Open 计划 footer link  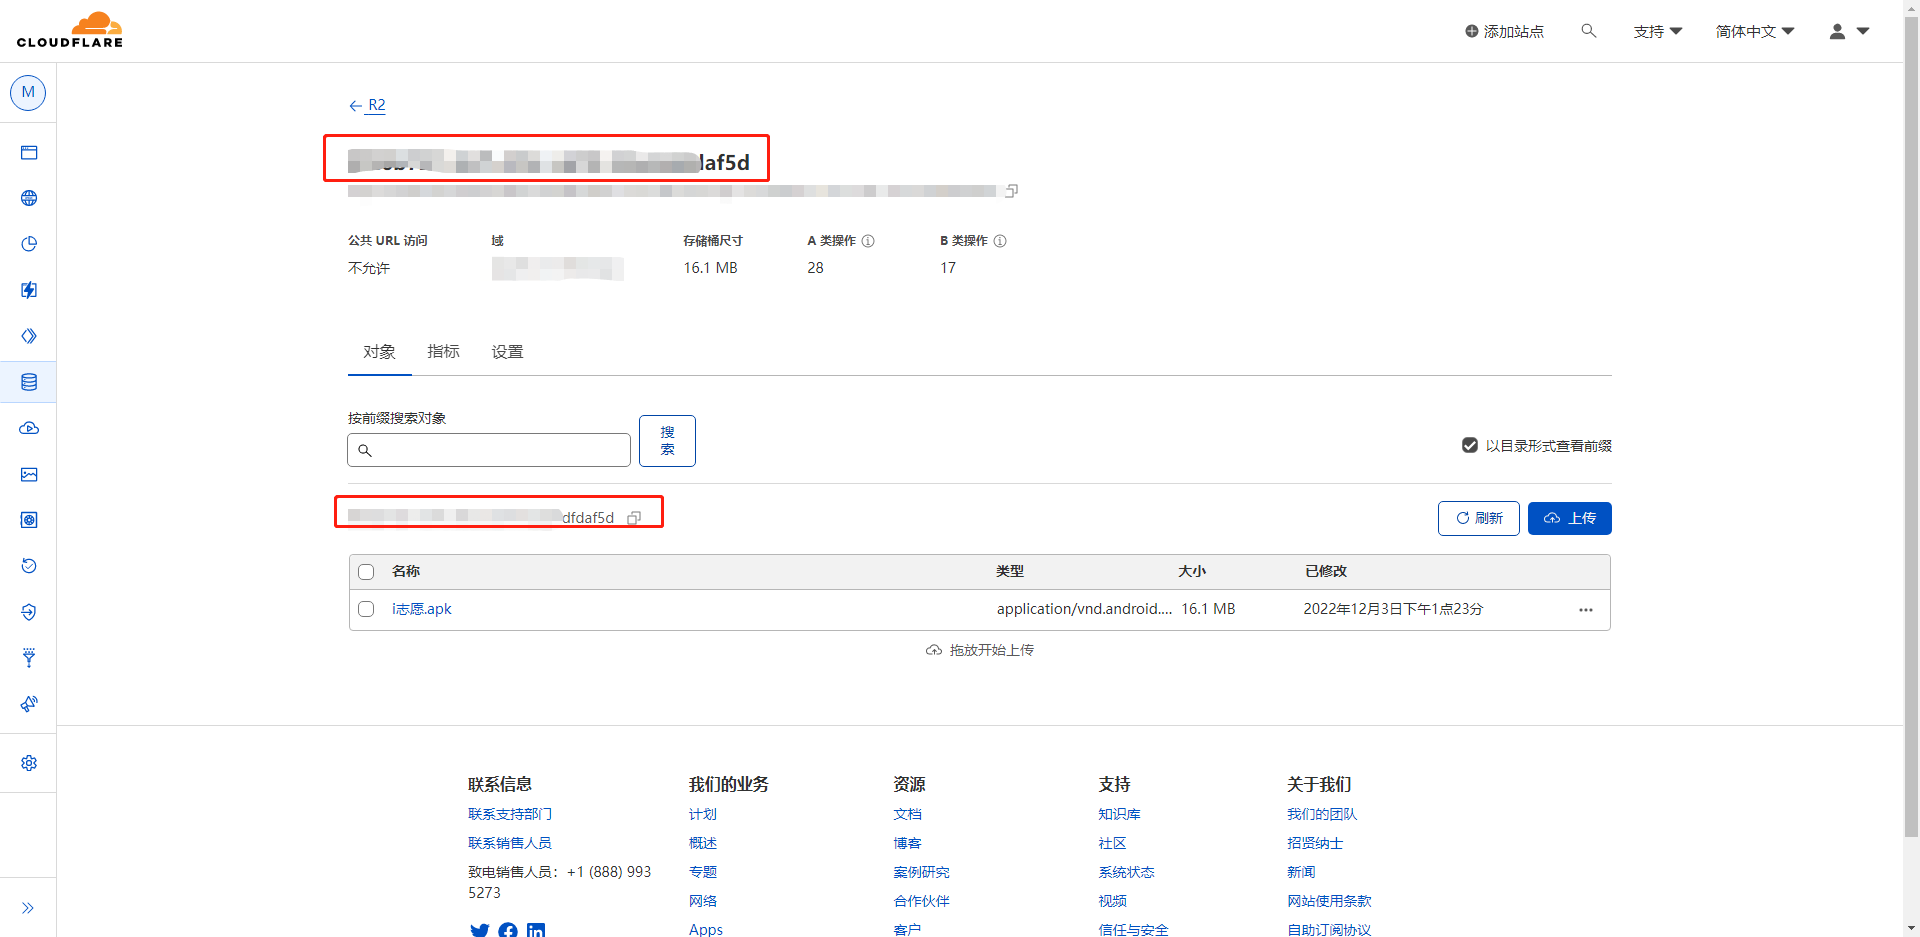pyautogui.click(x=703, y=814)
